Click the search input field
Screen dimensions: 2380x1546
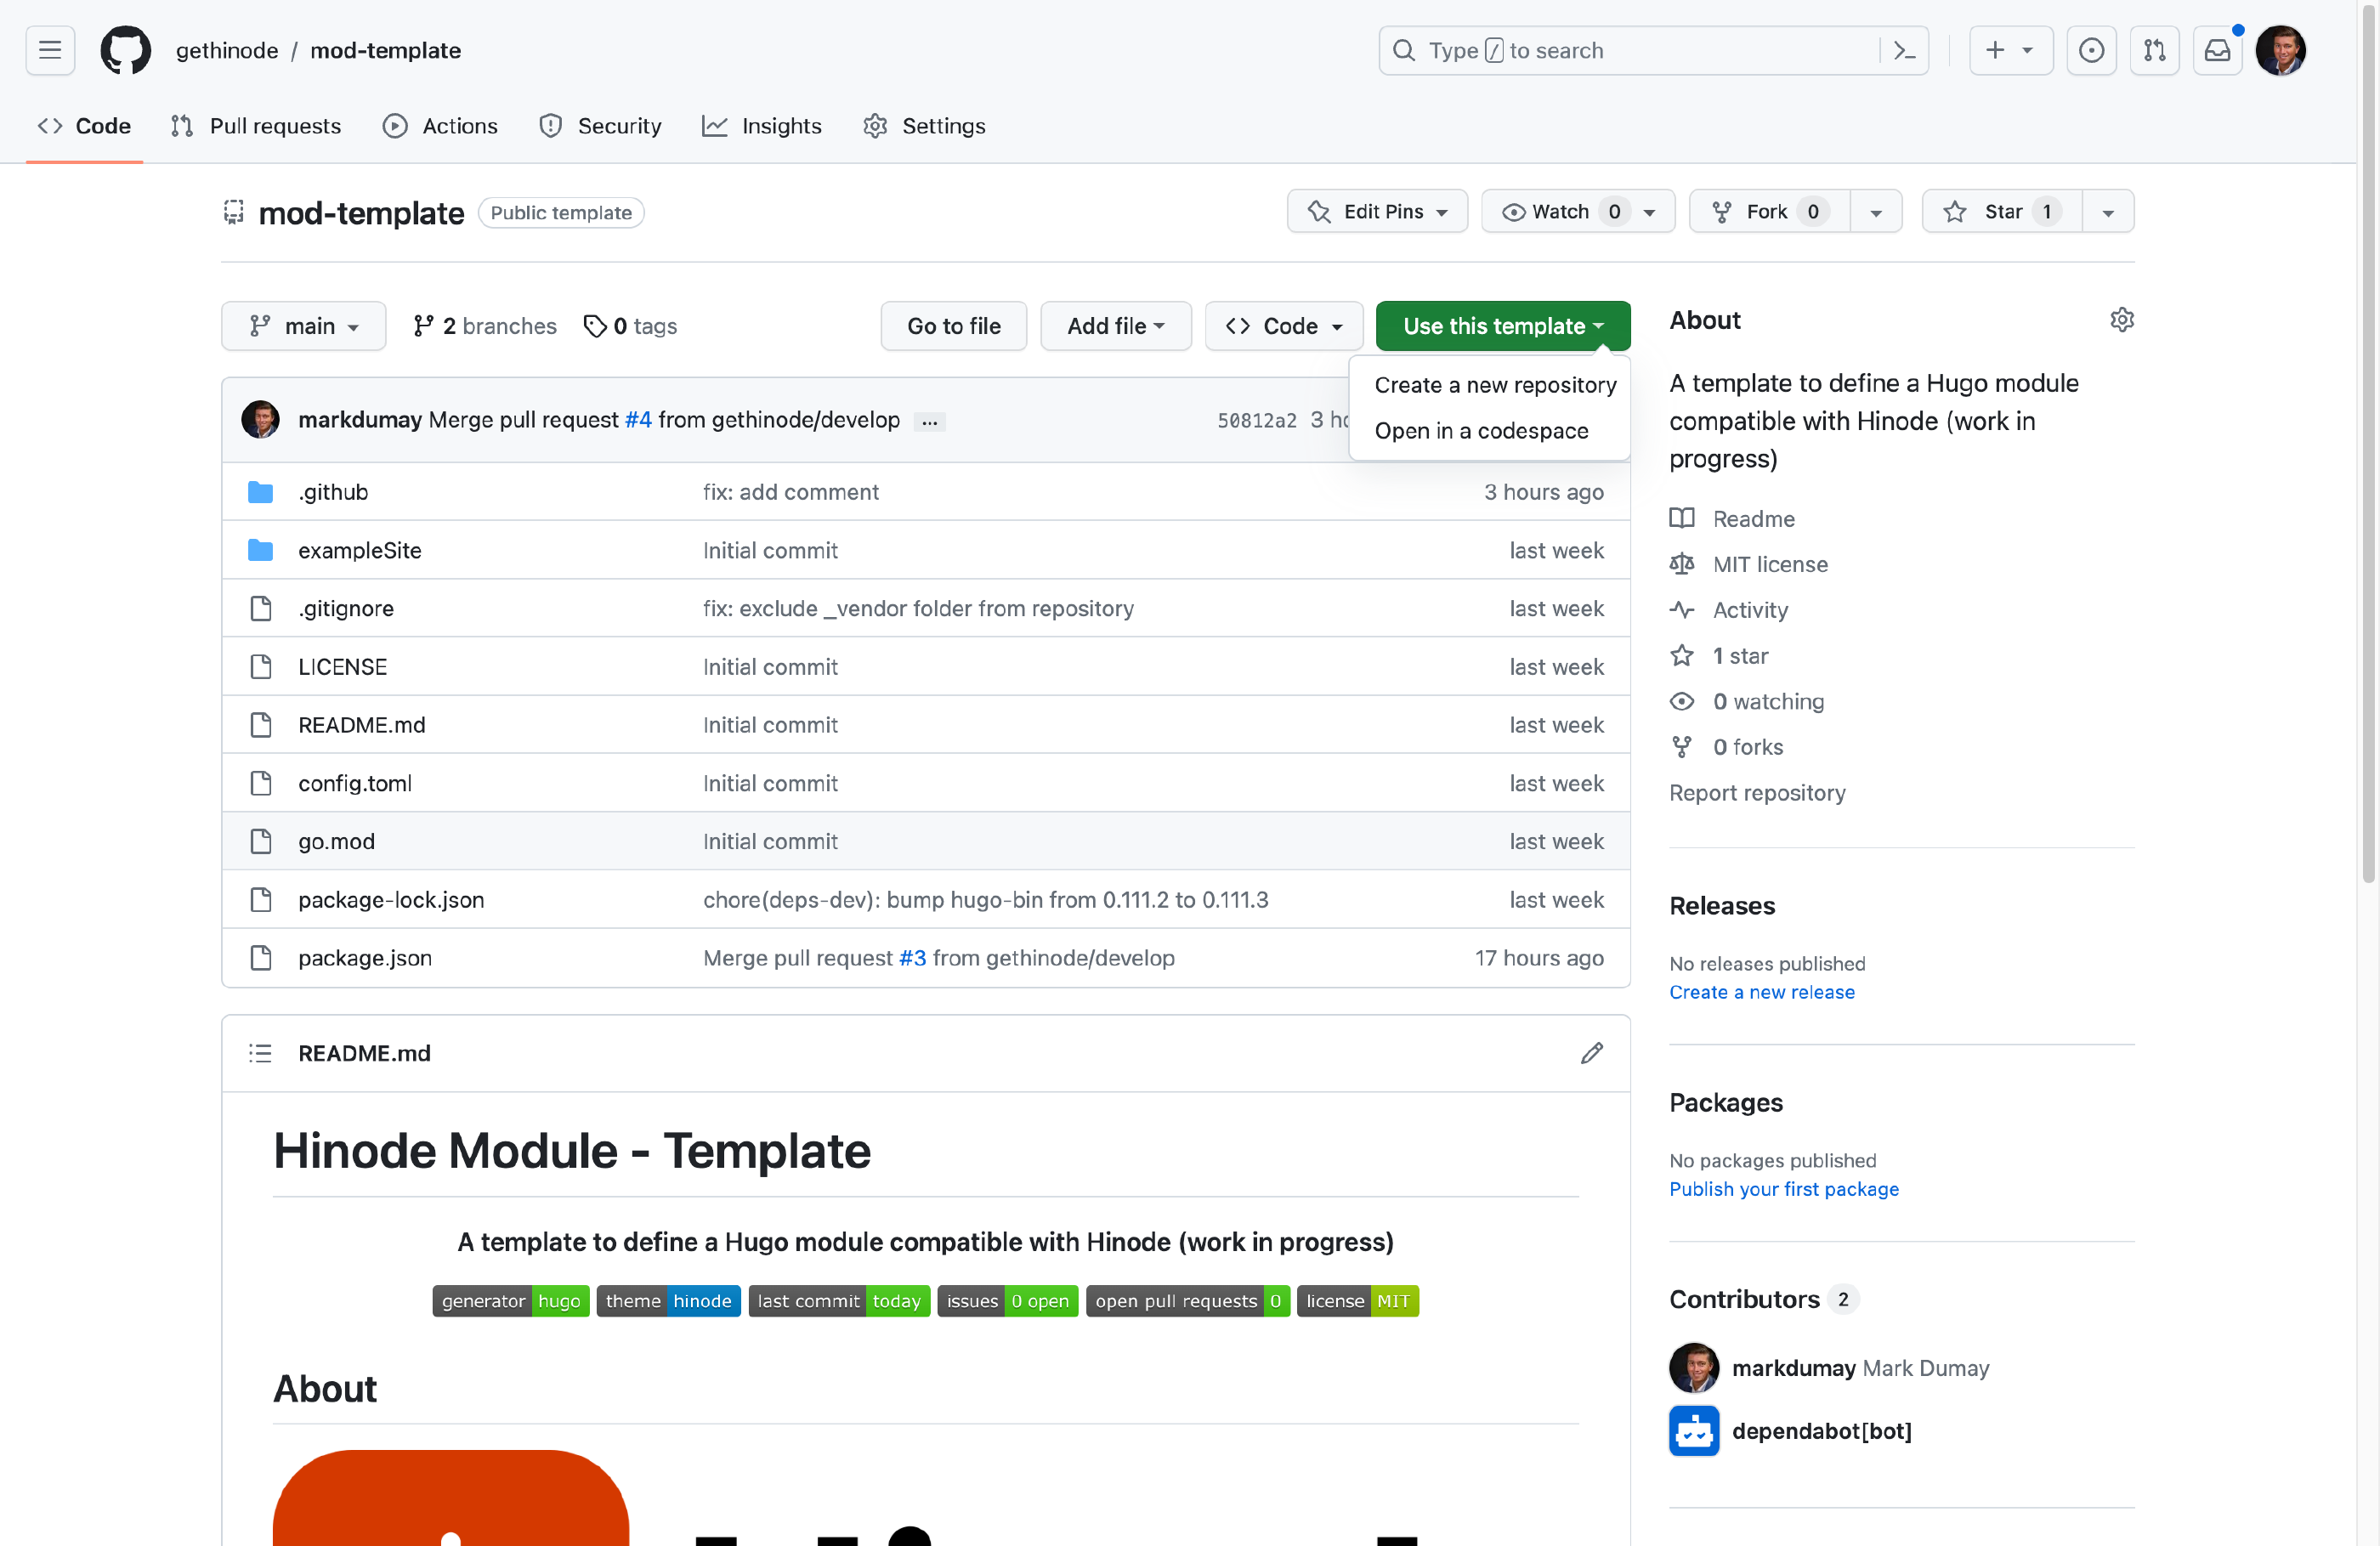tap(1630, 50)
